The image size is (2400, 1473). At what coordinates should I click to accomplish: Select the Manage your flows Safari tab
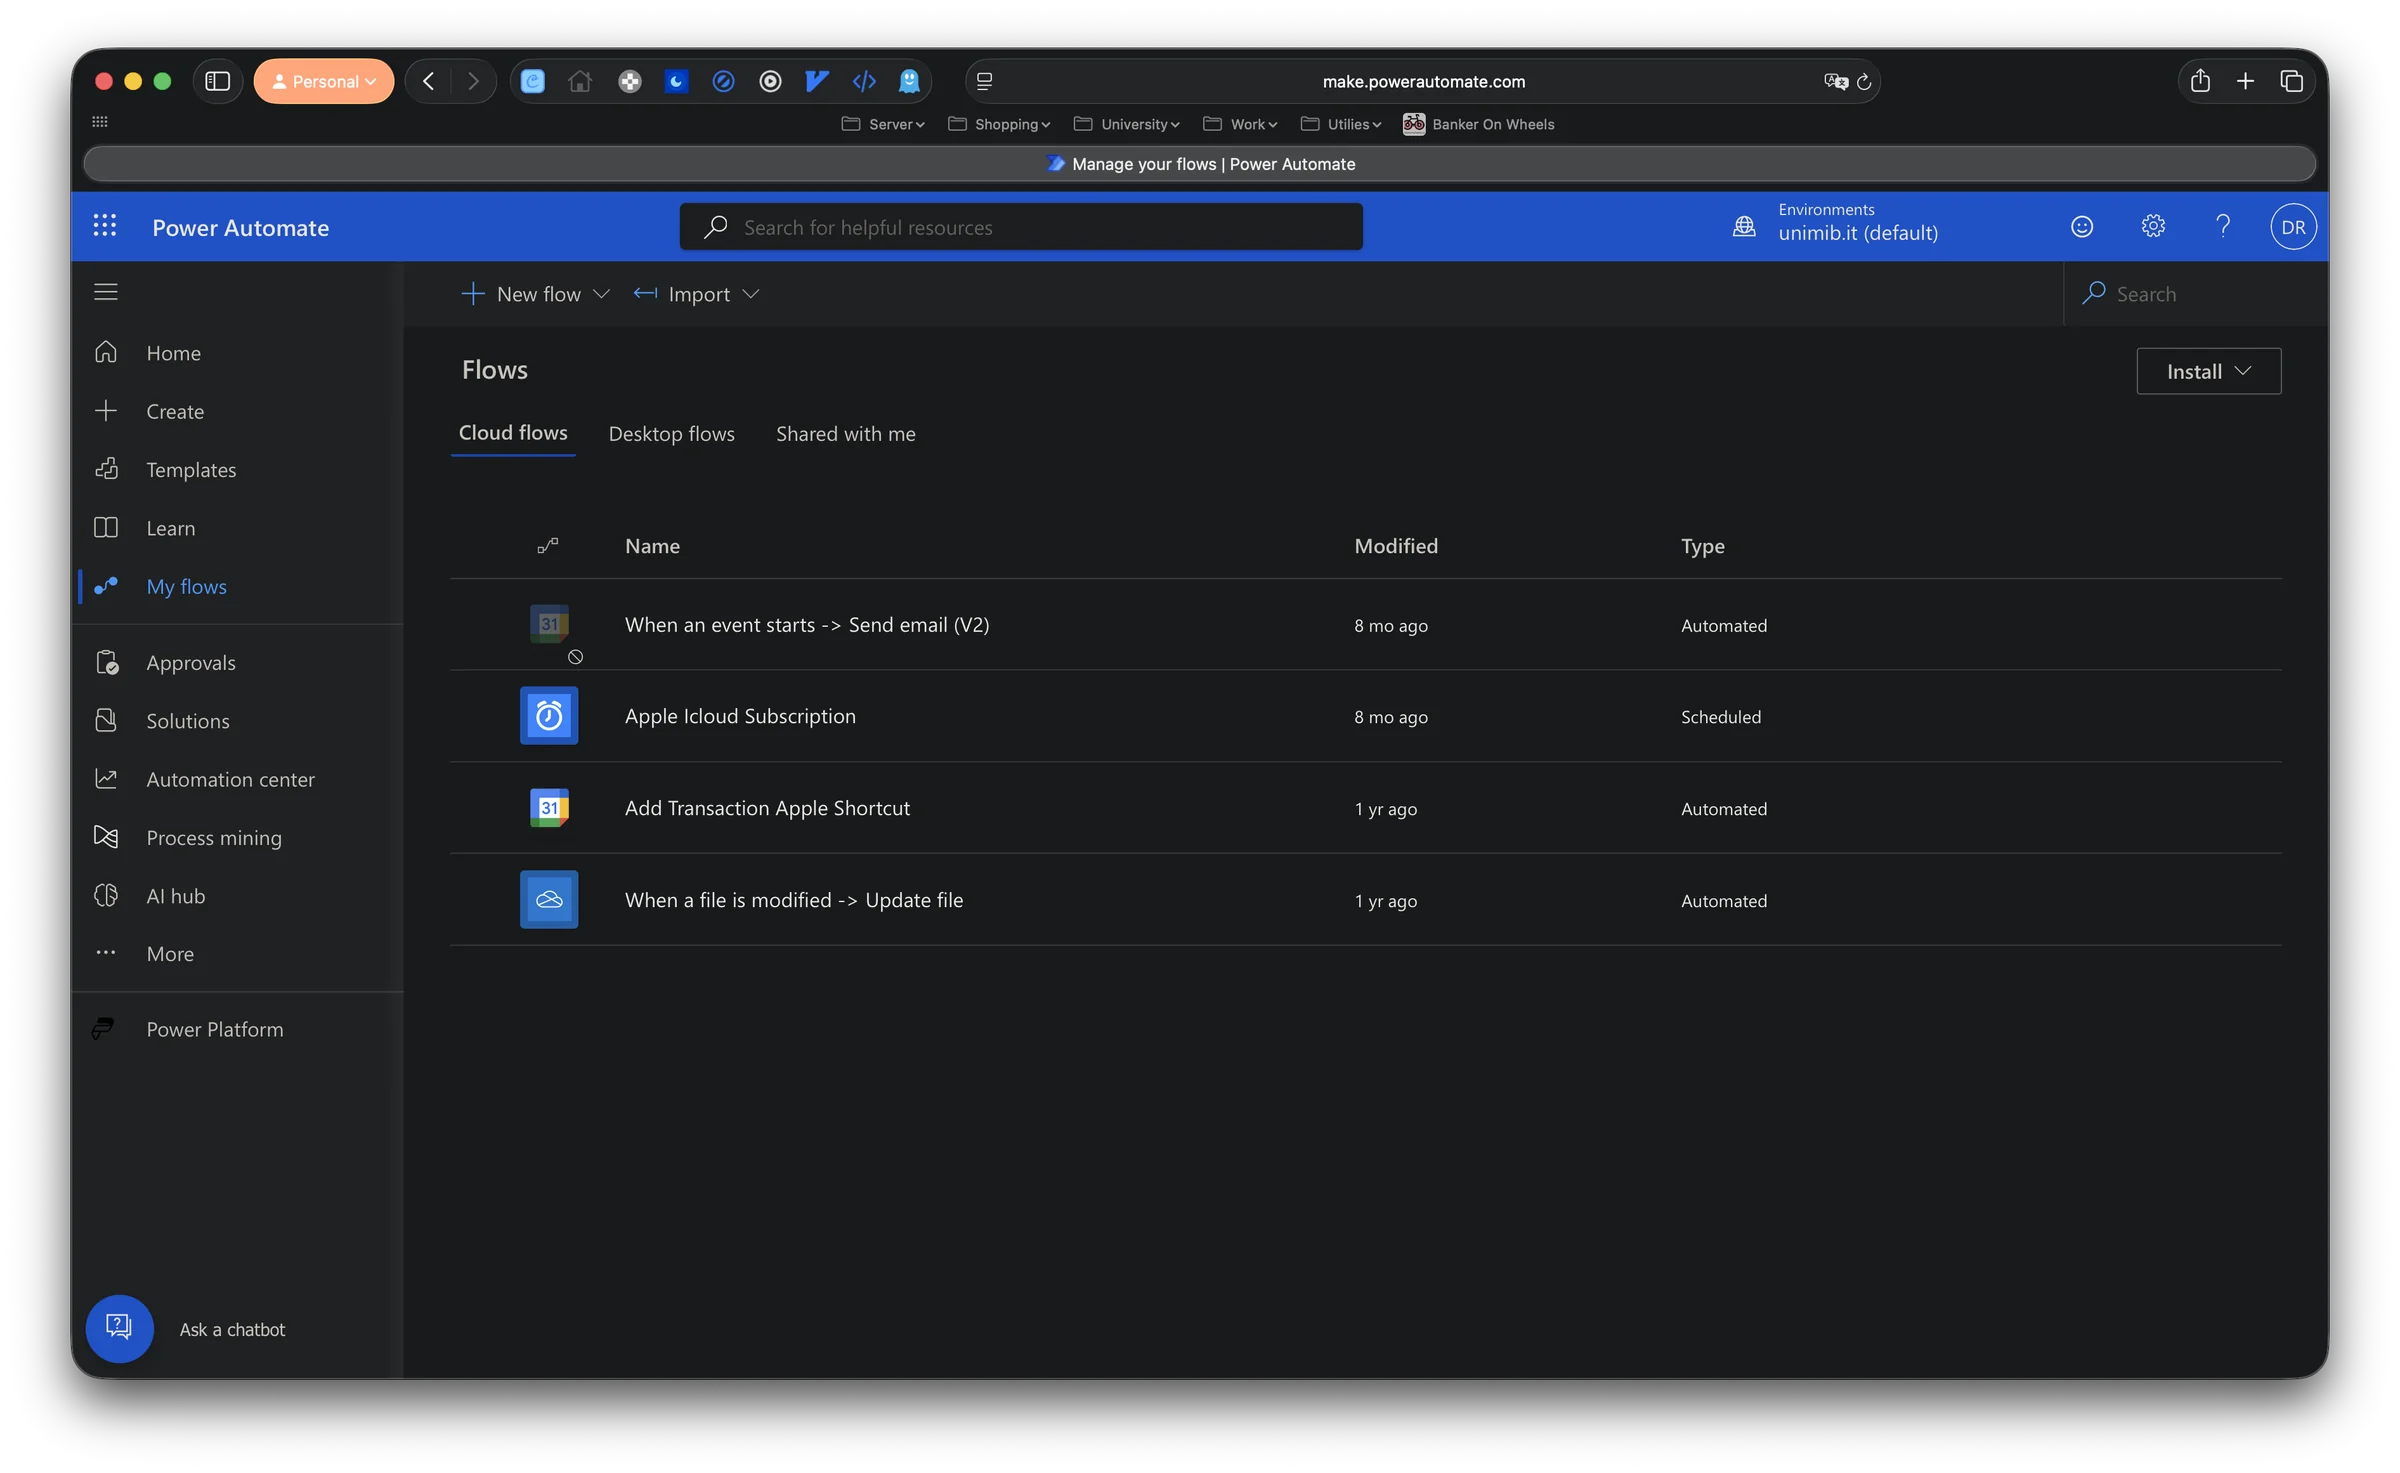point(1199,164)
